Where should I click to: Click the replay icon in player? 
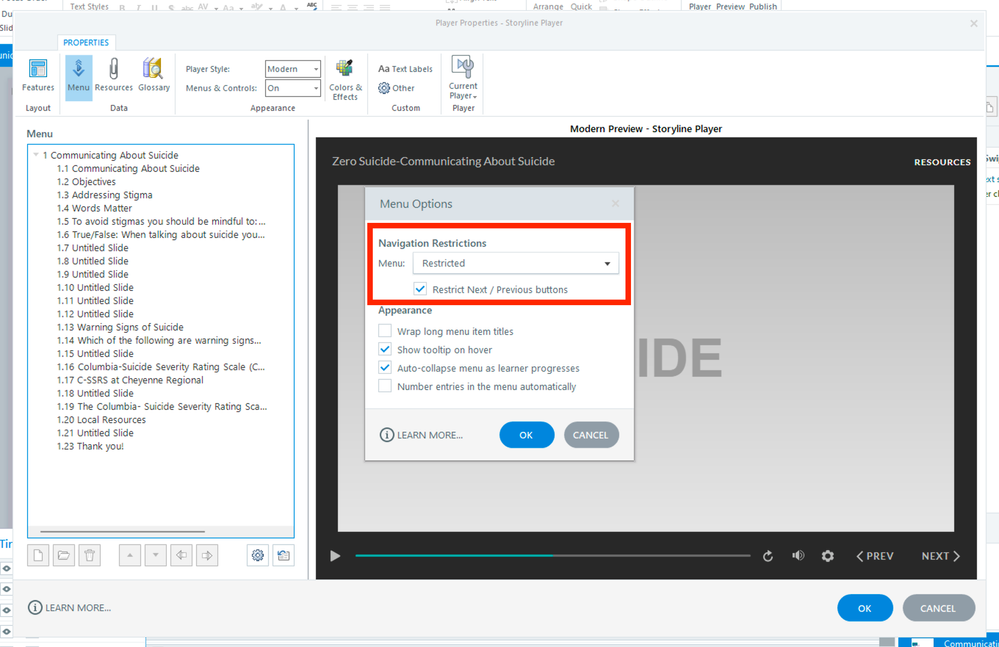(768, 556)
